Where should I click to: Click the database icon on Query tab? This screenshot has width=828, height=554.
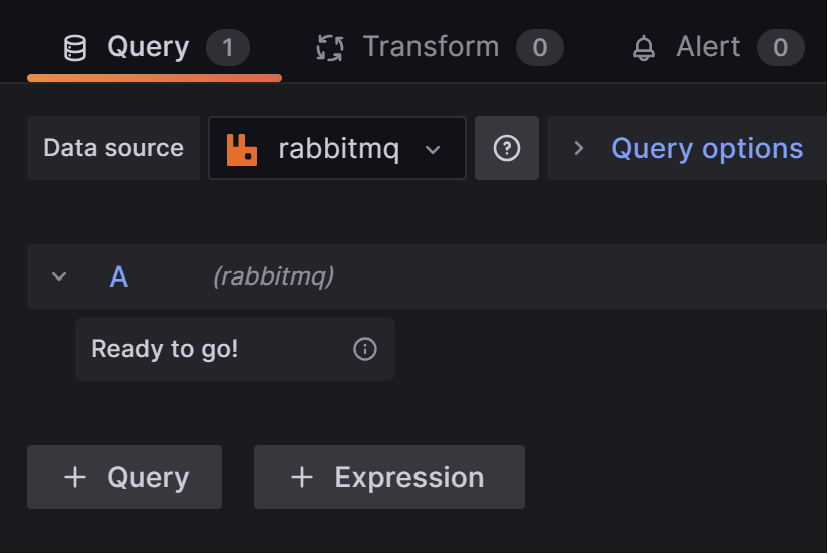pyautogui.click(x=74, y=48)
